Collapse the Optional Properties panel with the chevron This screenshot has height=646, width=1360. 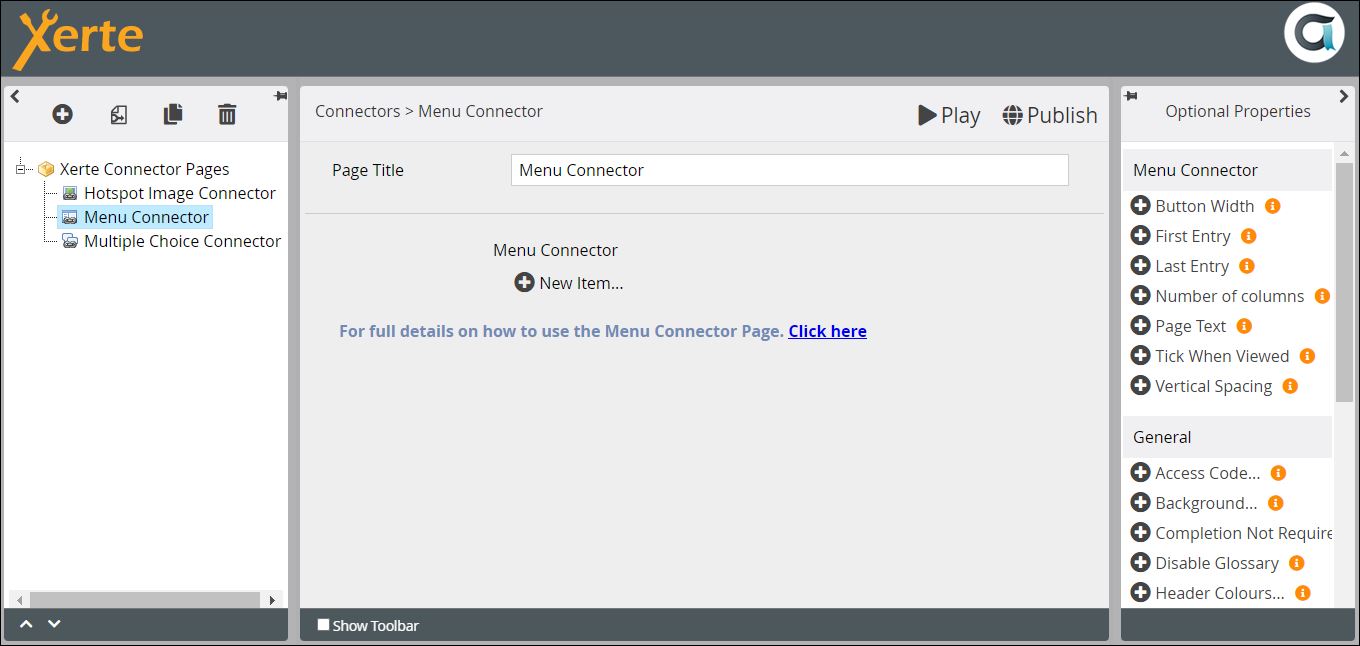click(1343, 96)
